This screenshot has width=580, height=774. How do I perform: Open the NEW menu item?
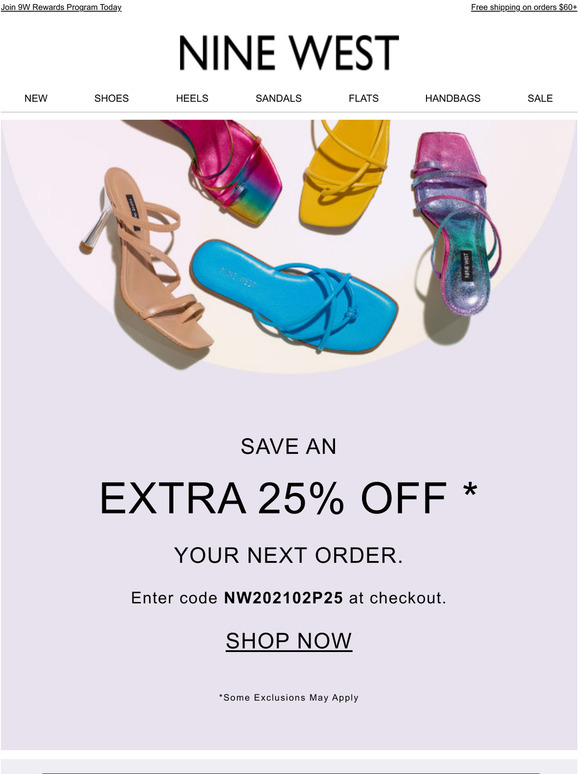36,98
